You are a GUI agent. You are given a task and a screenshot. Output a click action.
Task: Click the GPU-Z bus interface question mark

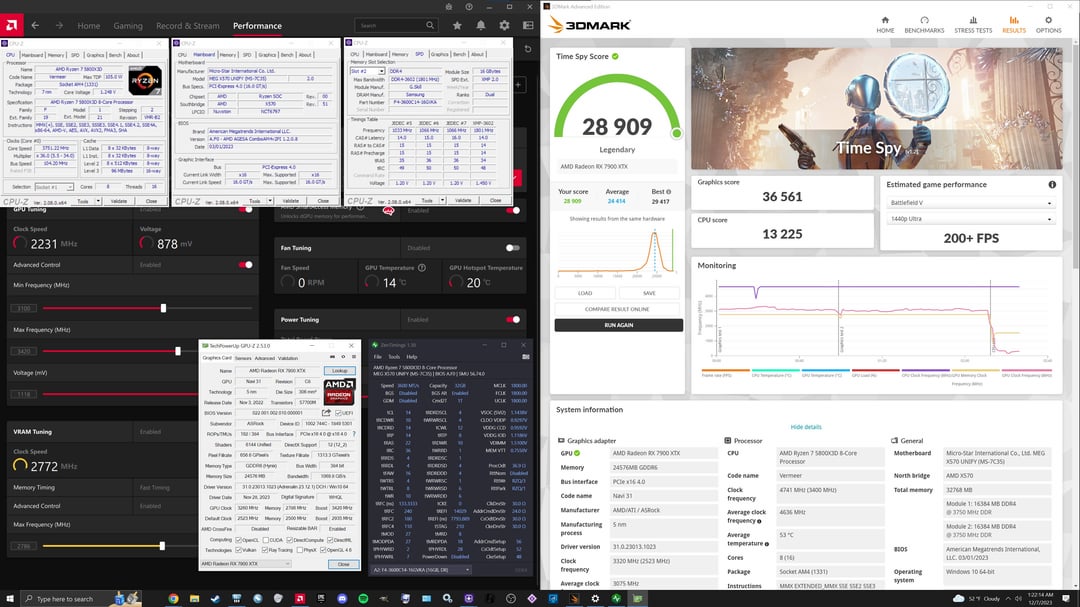click(x=354, y=434)
